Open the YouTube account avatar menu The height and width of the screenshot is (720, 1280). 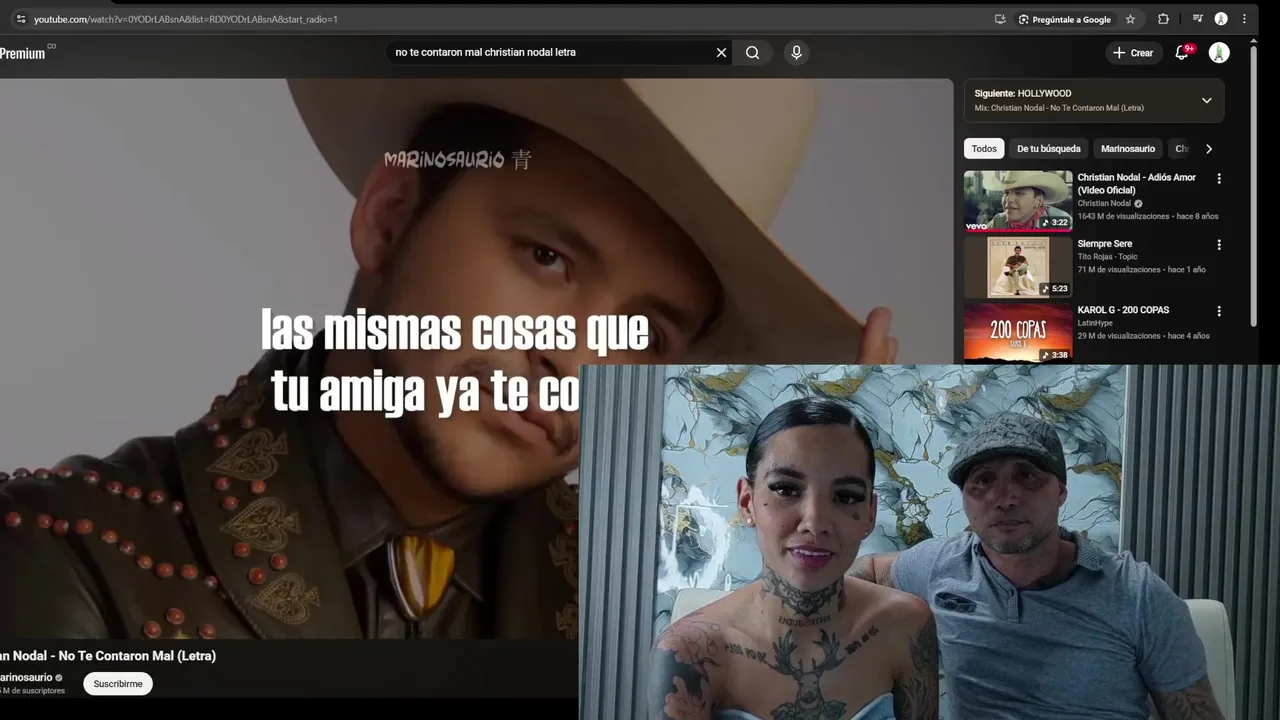[1219, 53]
